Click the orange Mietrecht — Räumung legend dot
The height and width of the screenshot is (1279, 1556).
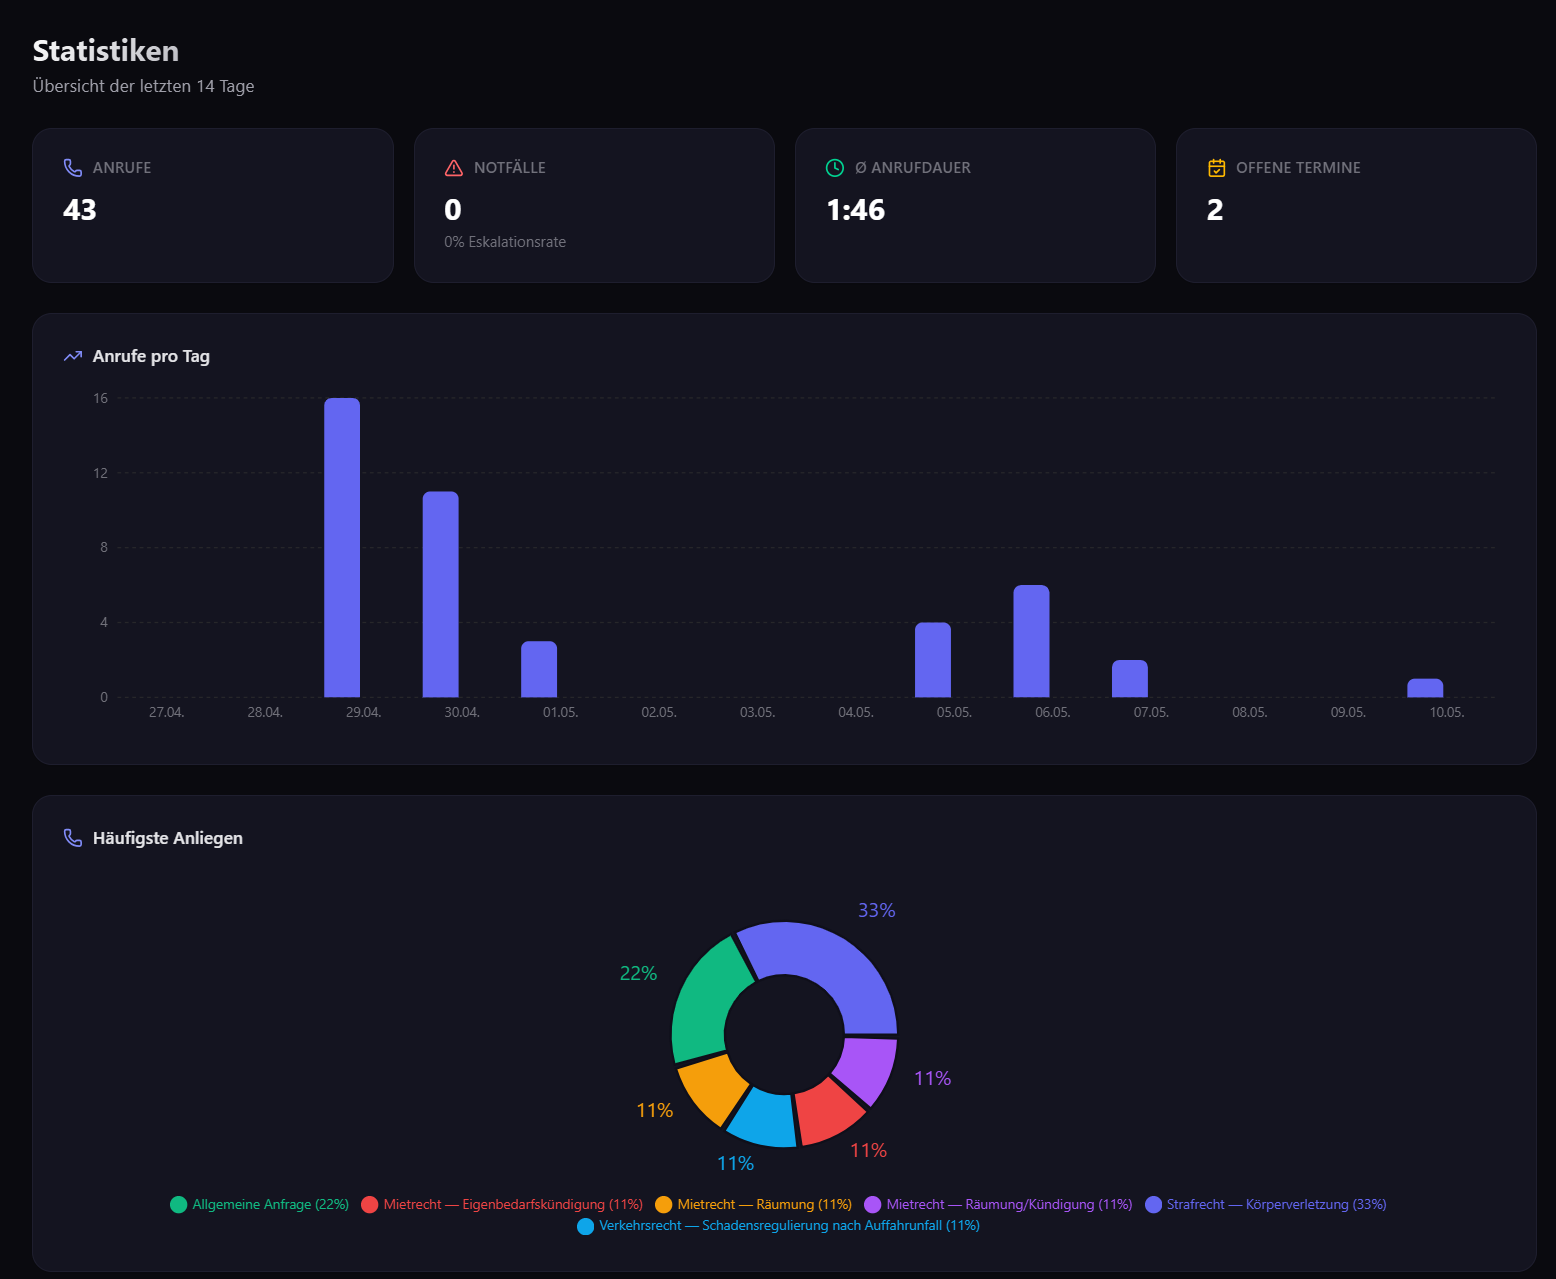pos(664,1204)
